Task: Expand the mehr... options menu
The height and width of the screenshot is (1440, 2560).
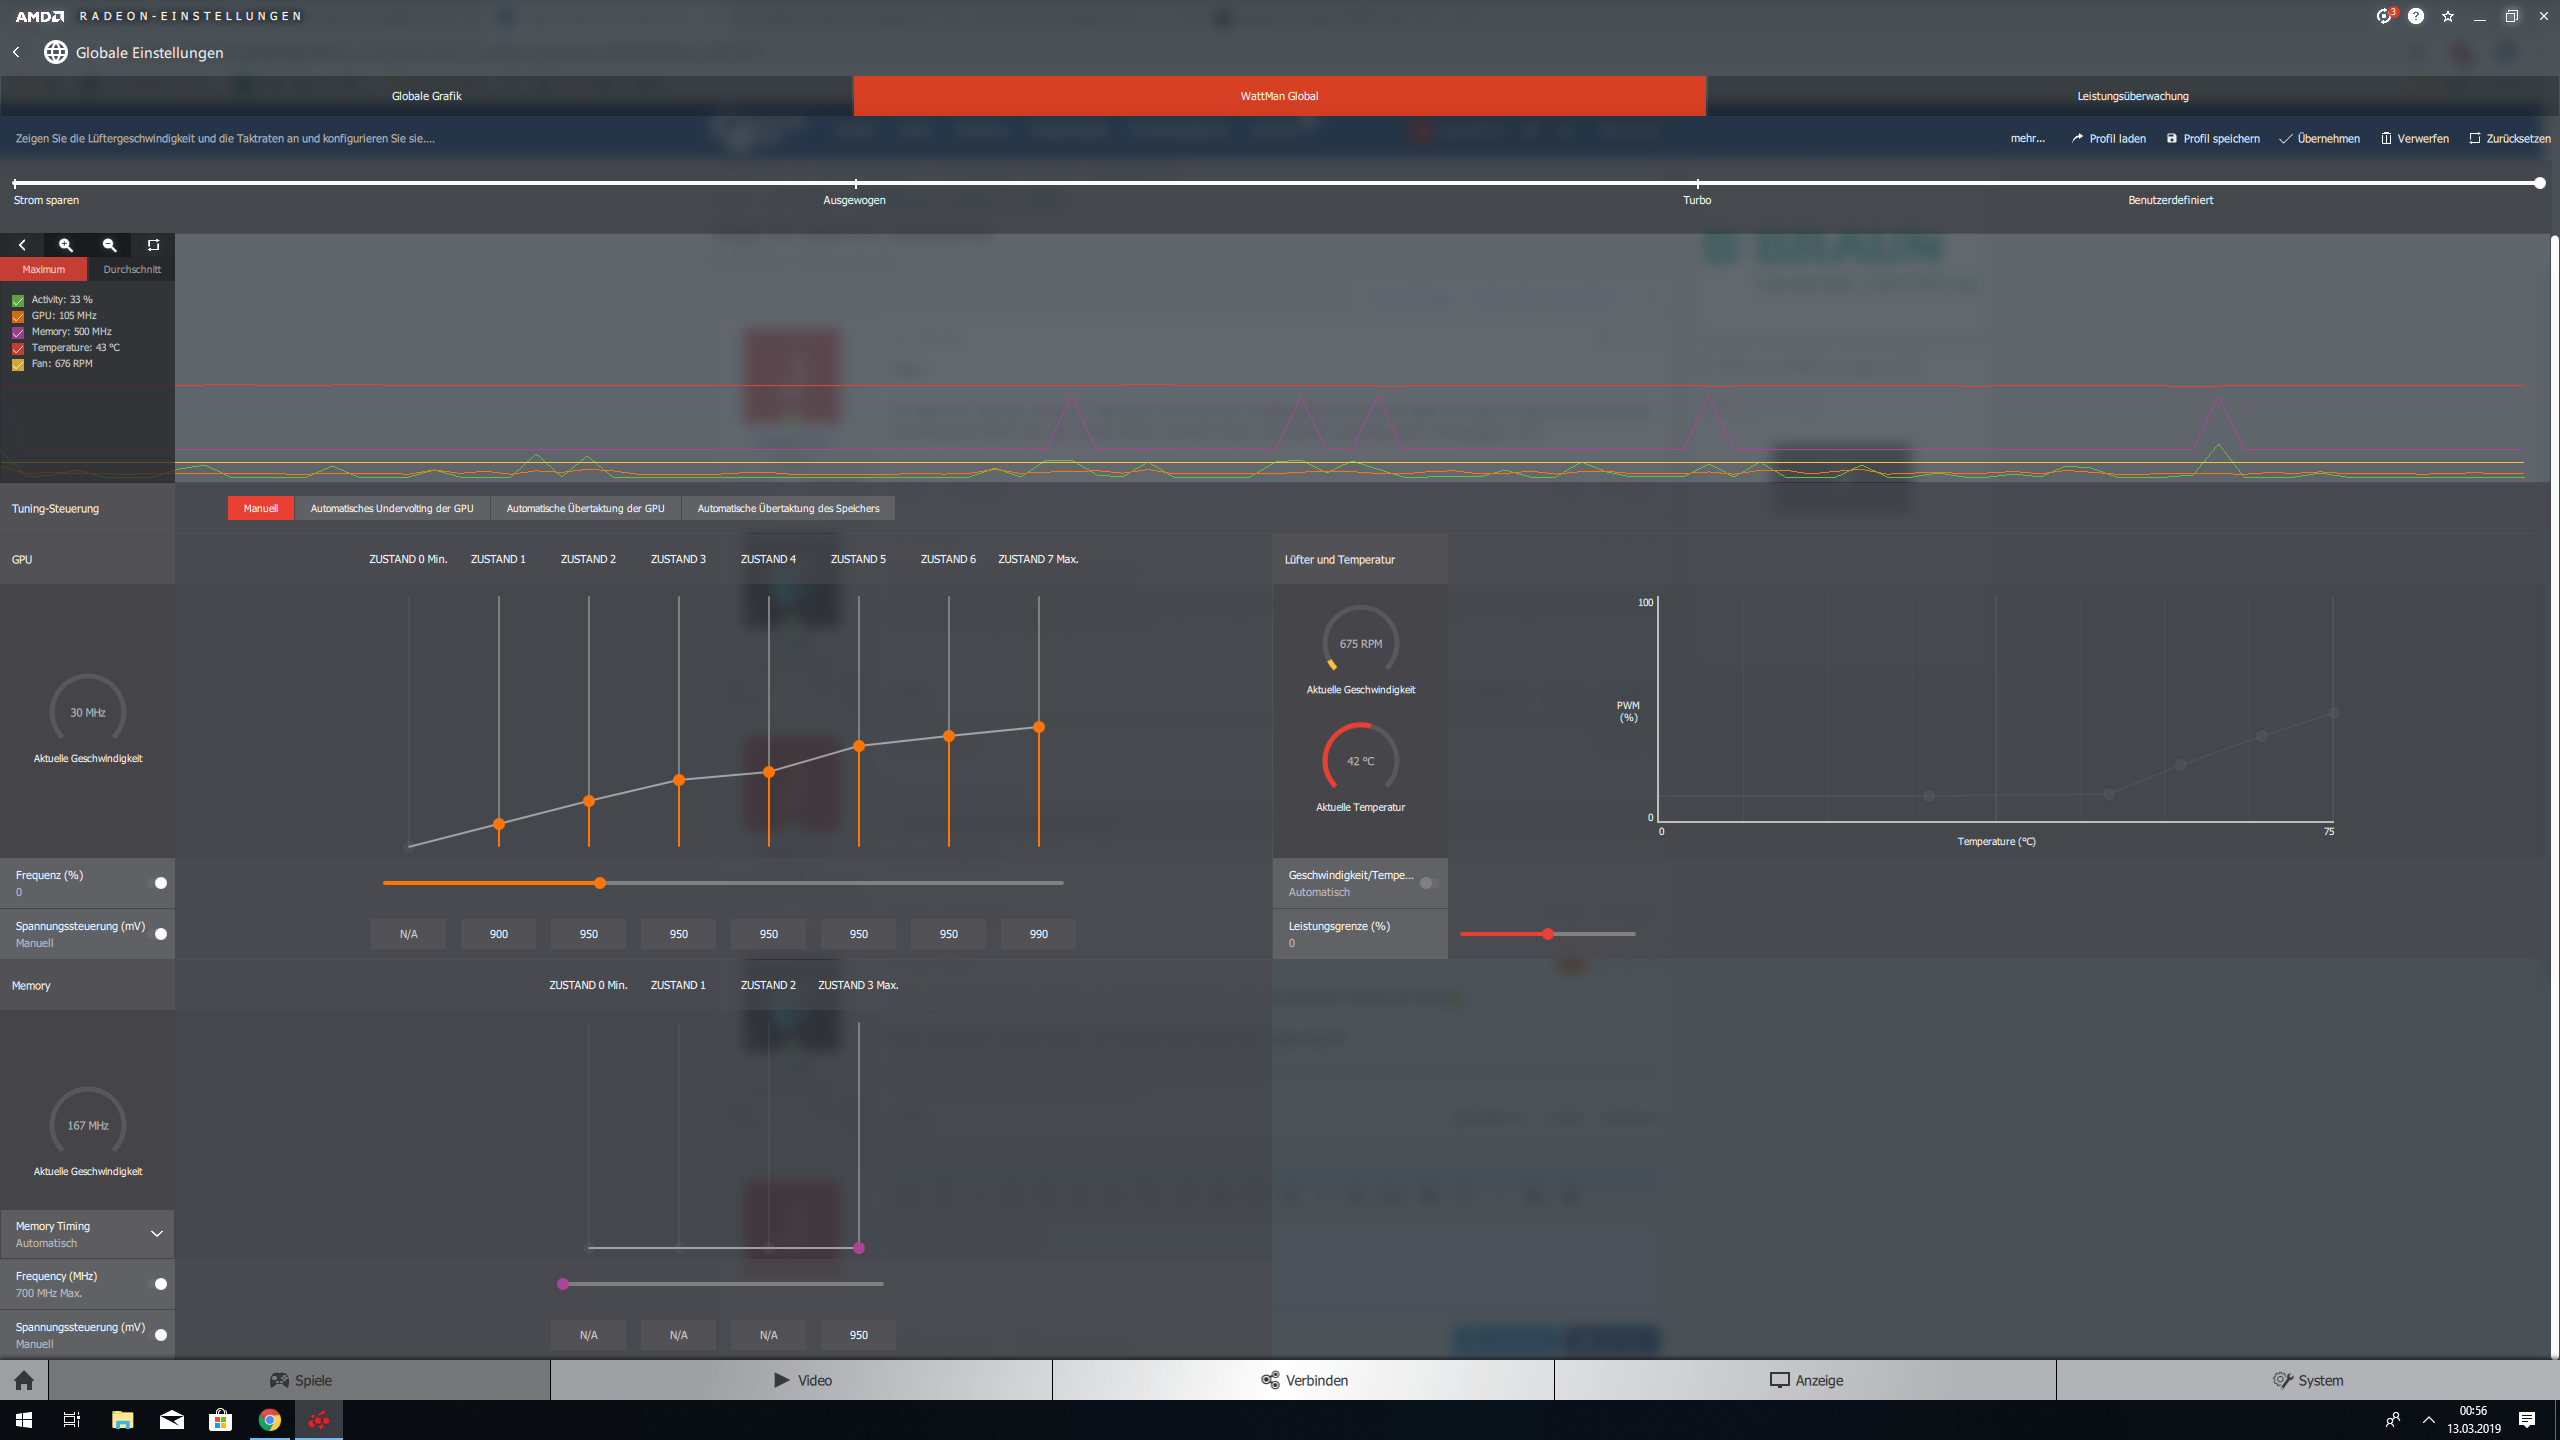Action: 2027,139
